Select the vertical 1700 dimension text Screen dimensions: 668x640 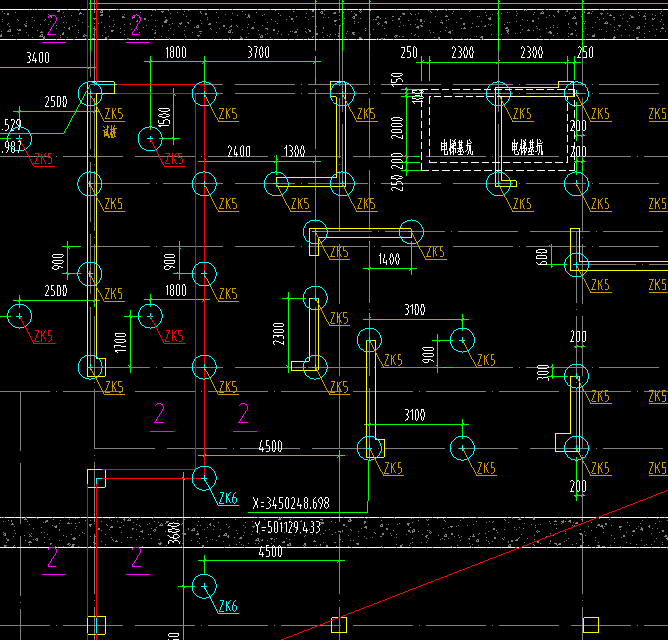coord(121,343)
